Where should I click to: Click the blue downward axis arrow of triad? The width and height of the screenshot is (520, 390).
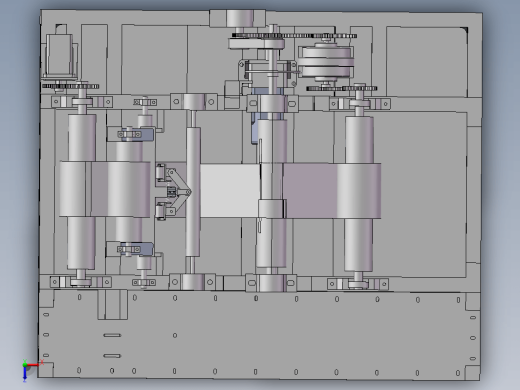coord(25,374)
